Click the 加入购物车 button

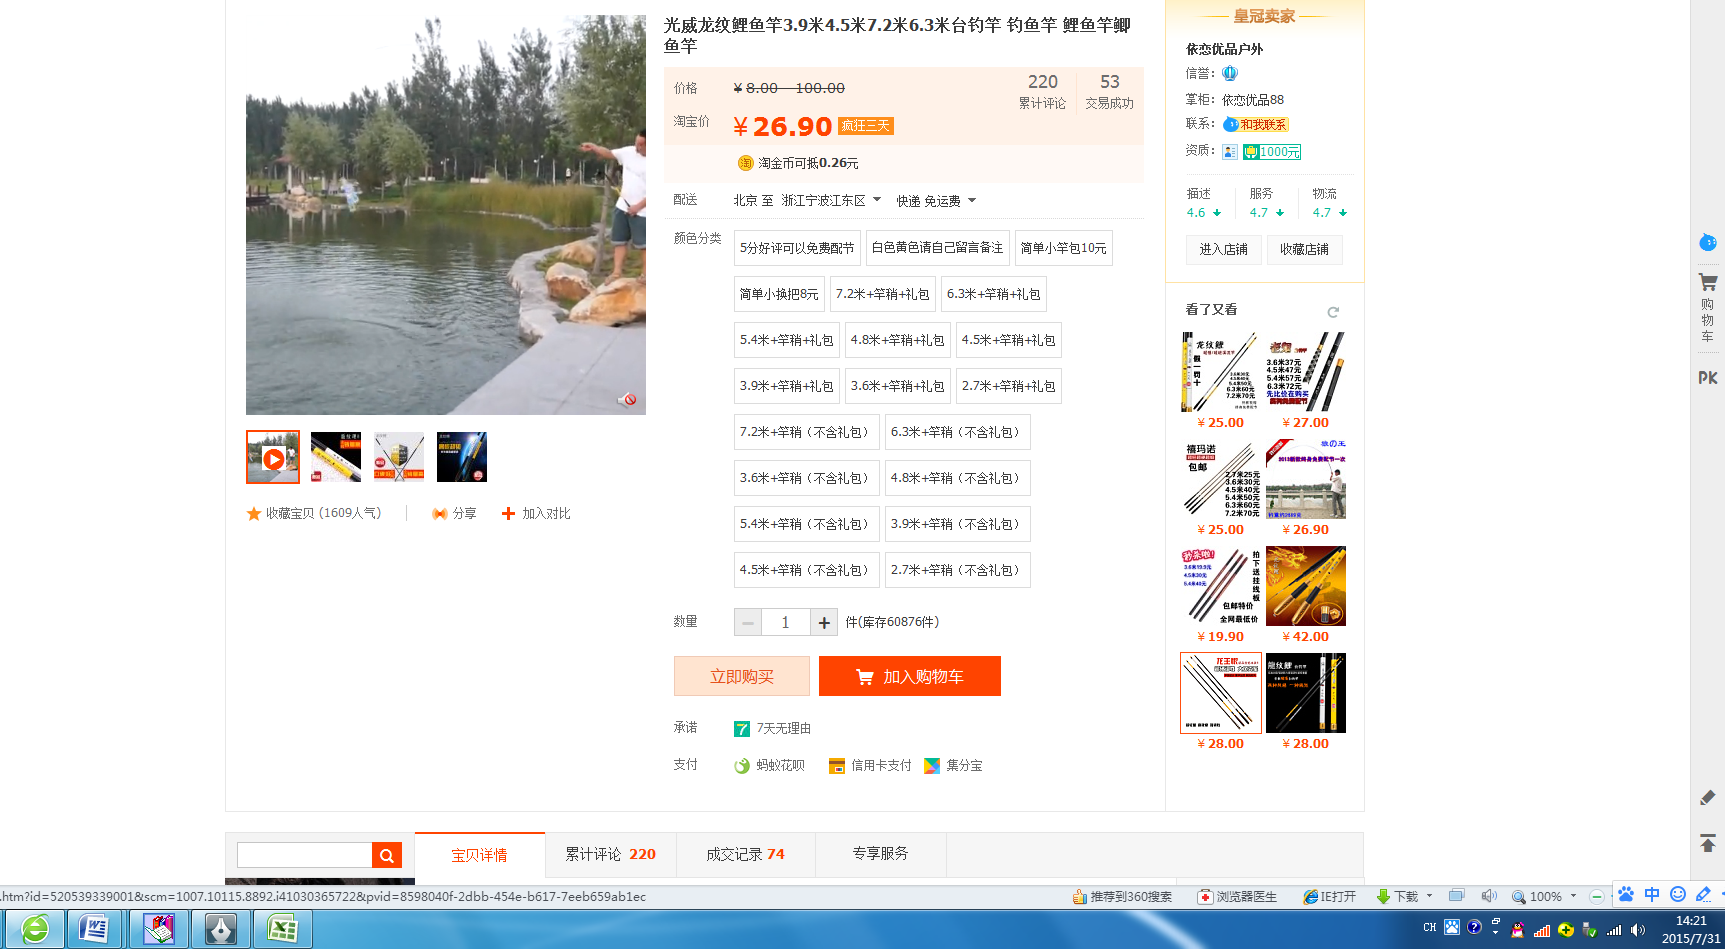click(x=909, y=677)
